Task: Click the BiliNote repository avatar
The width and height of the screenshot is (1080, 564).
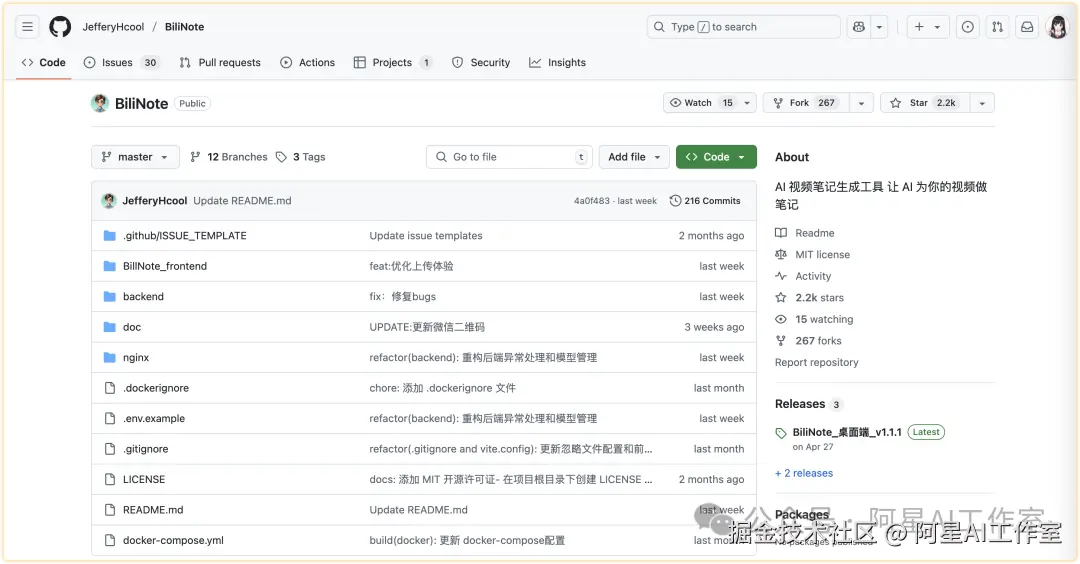Action: [100, 103]
